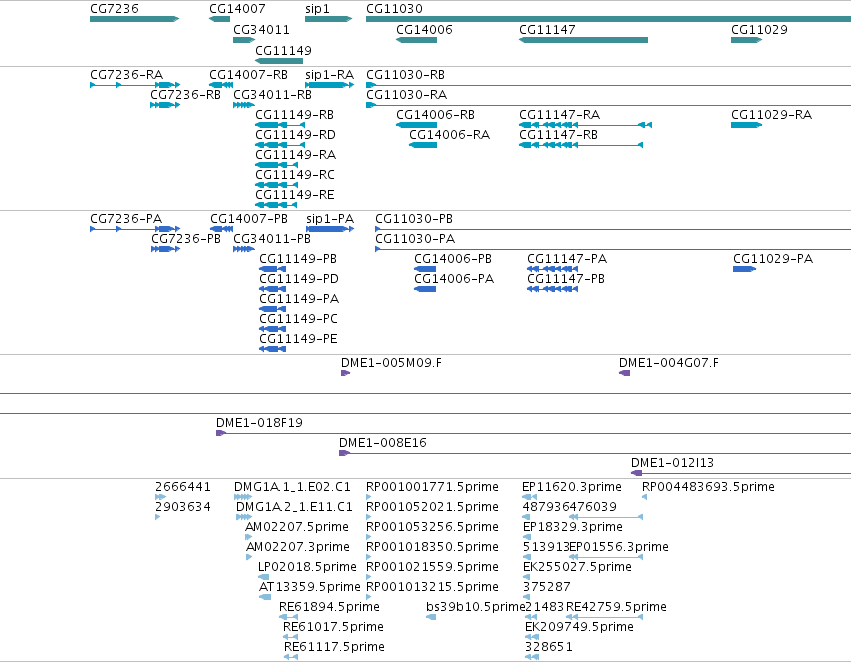Click the CG11030 gene label
Image resolution: width=851 pixels, height=662 pixels.
pyautogui.click(x=394, y=9)
